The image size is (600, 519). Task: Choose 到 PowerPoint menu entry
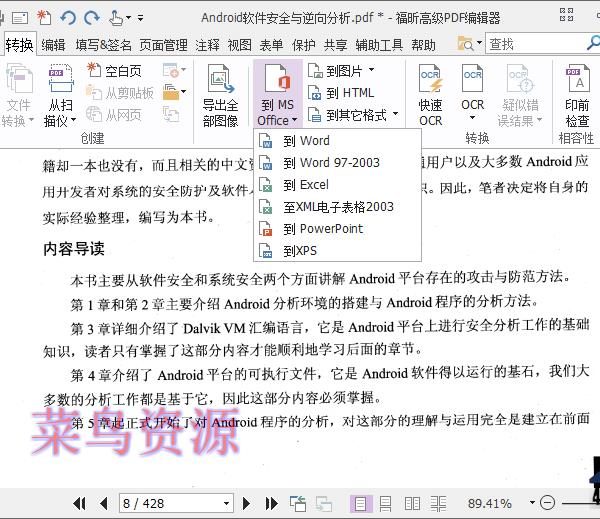tap(322, 229)
